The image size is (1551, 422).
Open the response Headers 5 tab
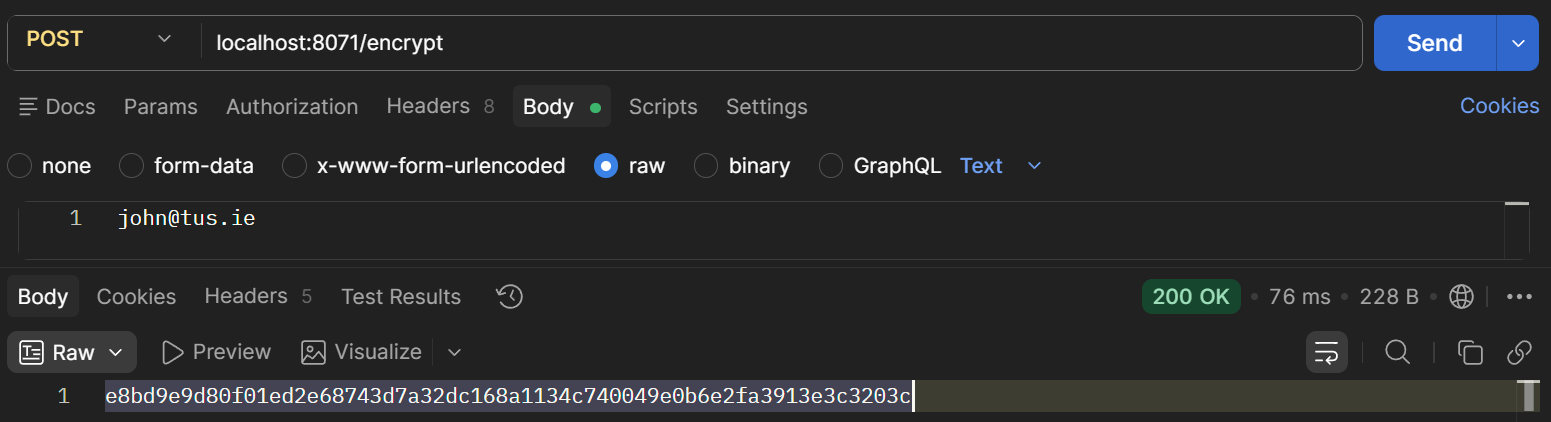click(258, 296)
